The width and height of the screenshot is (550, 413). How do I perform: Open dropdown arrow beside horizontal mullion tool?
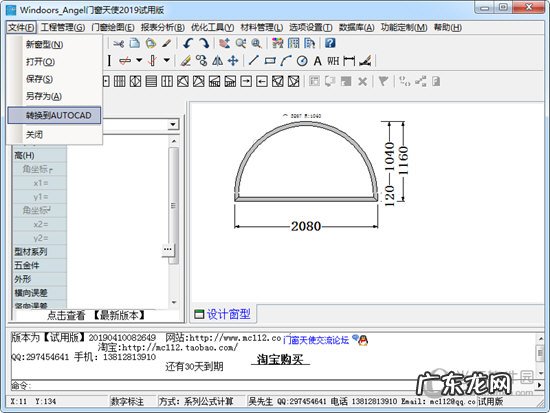pos(139,60)
